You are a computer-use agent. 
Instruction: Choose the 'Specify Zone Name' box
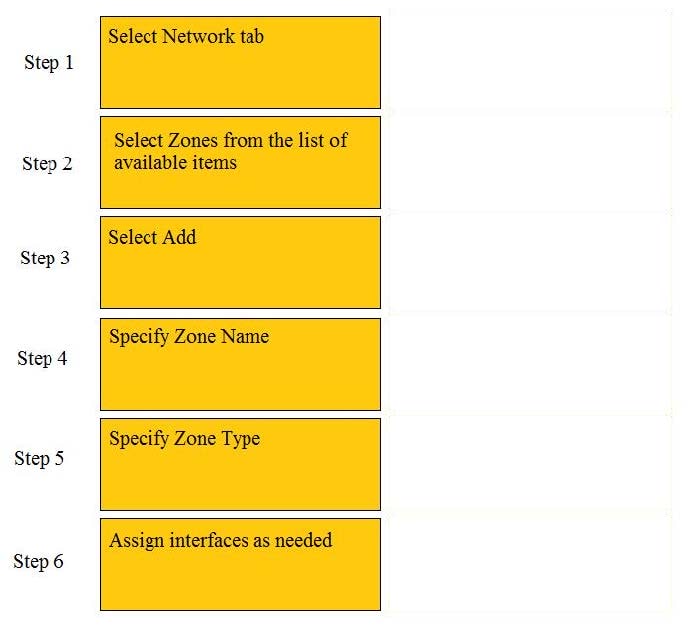pos(240,364)
